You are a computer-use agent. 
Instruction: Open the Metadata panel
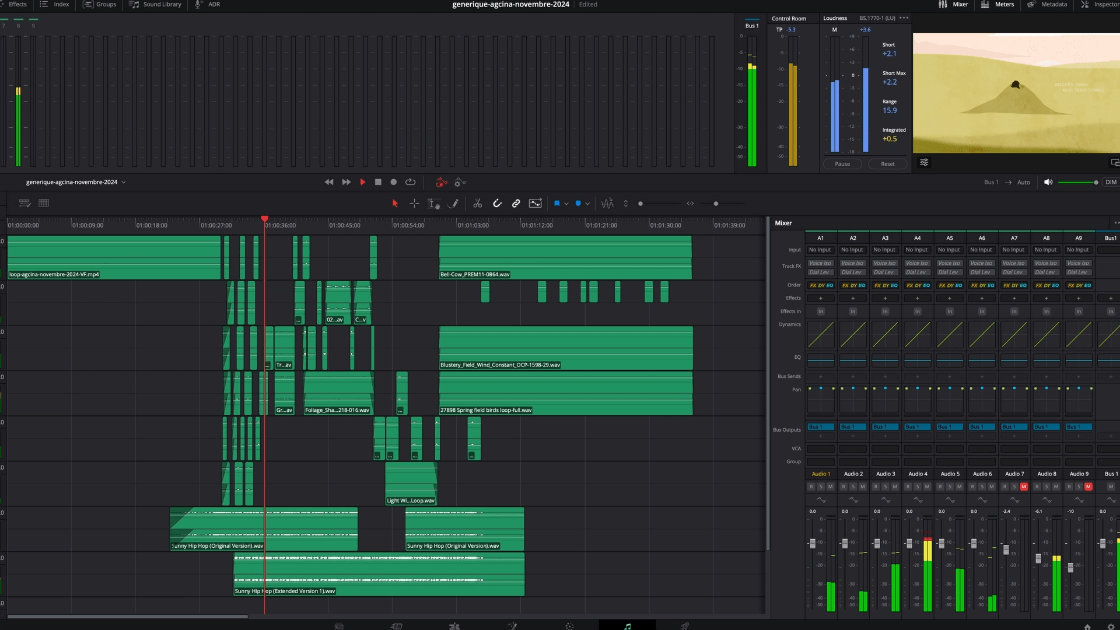point(1047,4)
